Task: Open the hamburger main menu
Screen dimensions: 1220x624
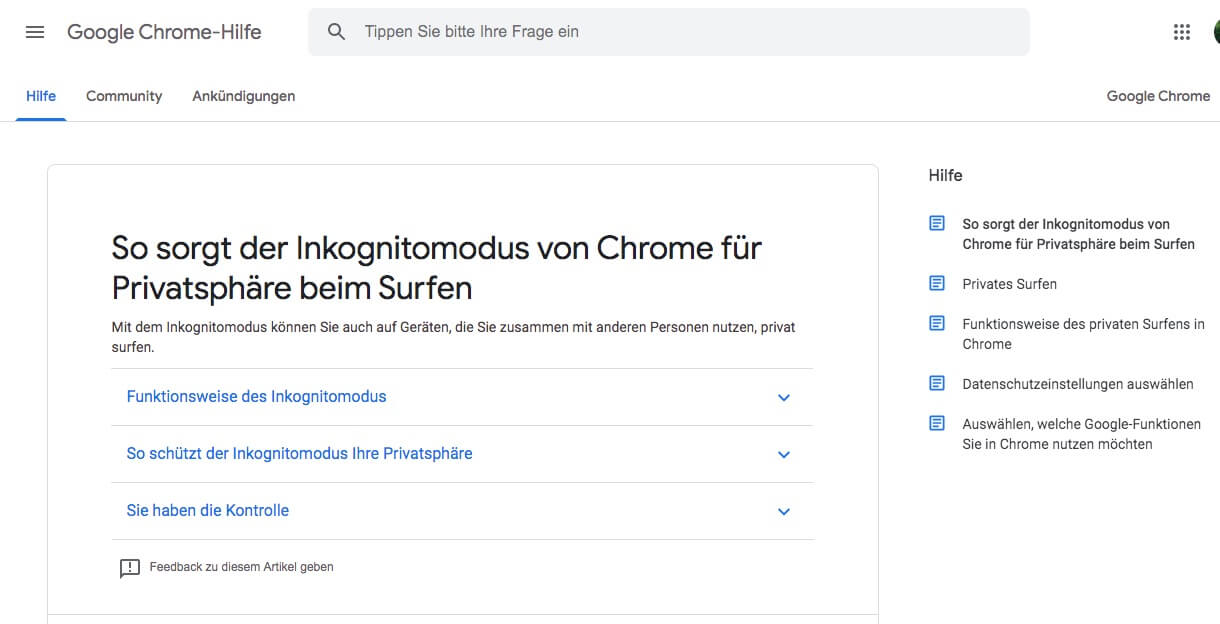Action: (x=35, y=32)
